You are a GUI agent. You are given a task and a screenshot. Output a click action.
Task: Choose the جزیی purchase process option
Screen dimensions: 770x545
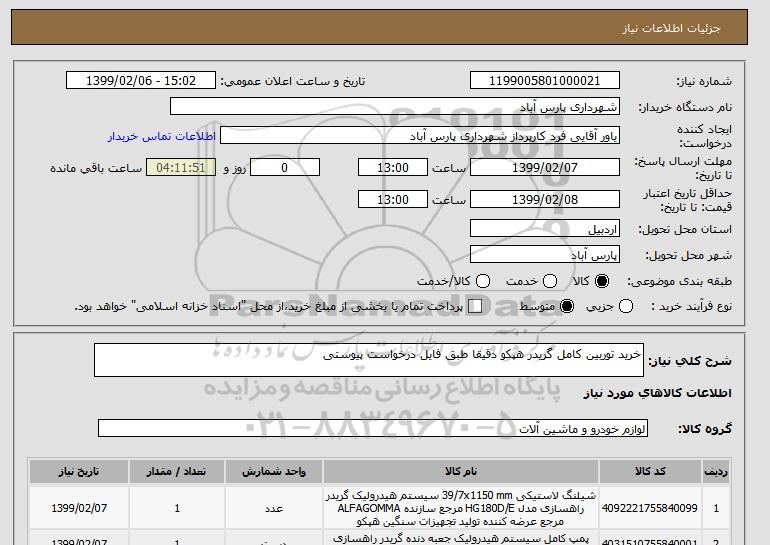point(626,306)
